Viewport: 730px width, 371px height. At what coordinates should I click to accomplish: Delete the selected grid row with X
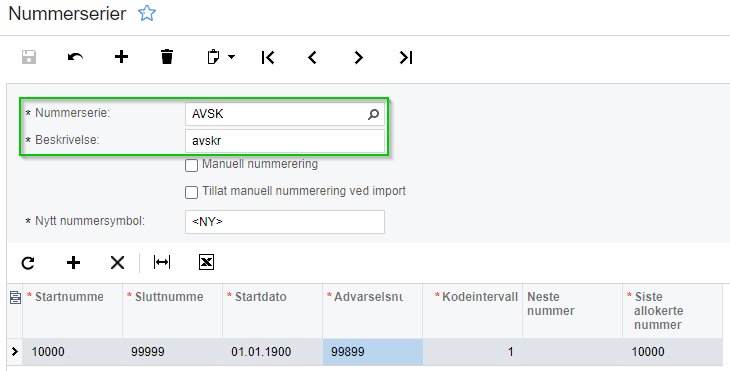tap(117, 263)
